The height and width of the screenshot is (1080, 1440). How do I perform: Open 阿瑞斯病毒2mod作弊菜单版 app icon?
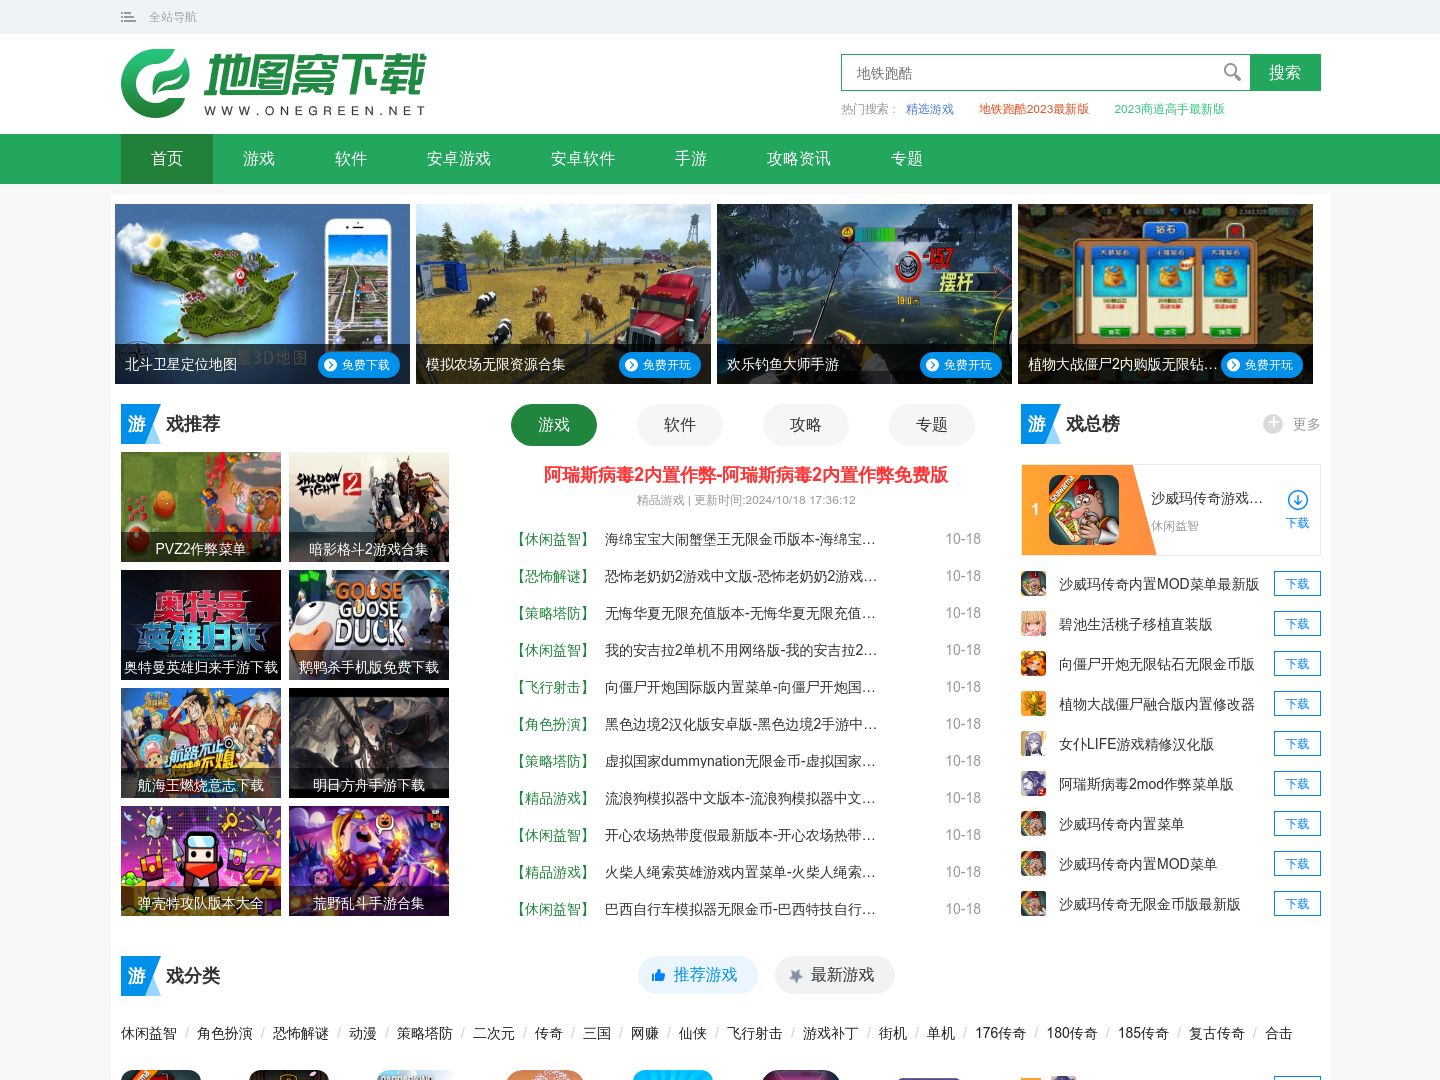tap(1033, 784)
